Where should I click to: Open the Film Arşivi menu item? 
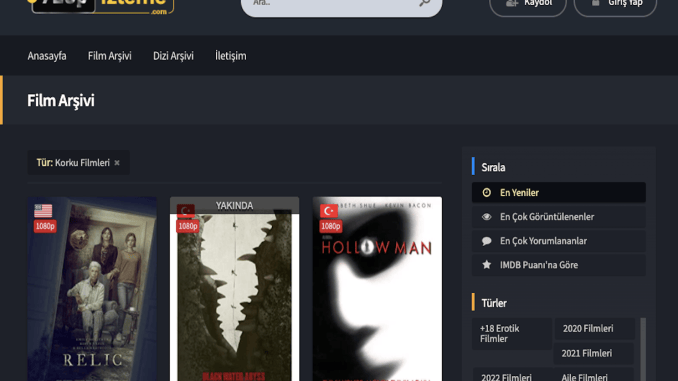click(109, 56)
